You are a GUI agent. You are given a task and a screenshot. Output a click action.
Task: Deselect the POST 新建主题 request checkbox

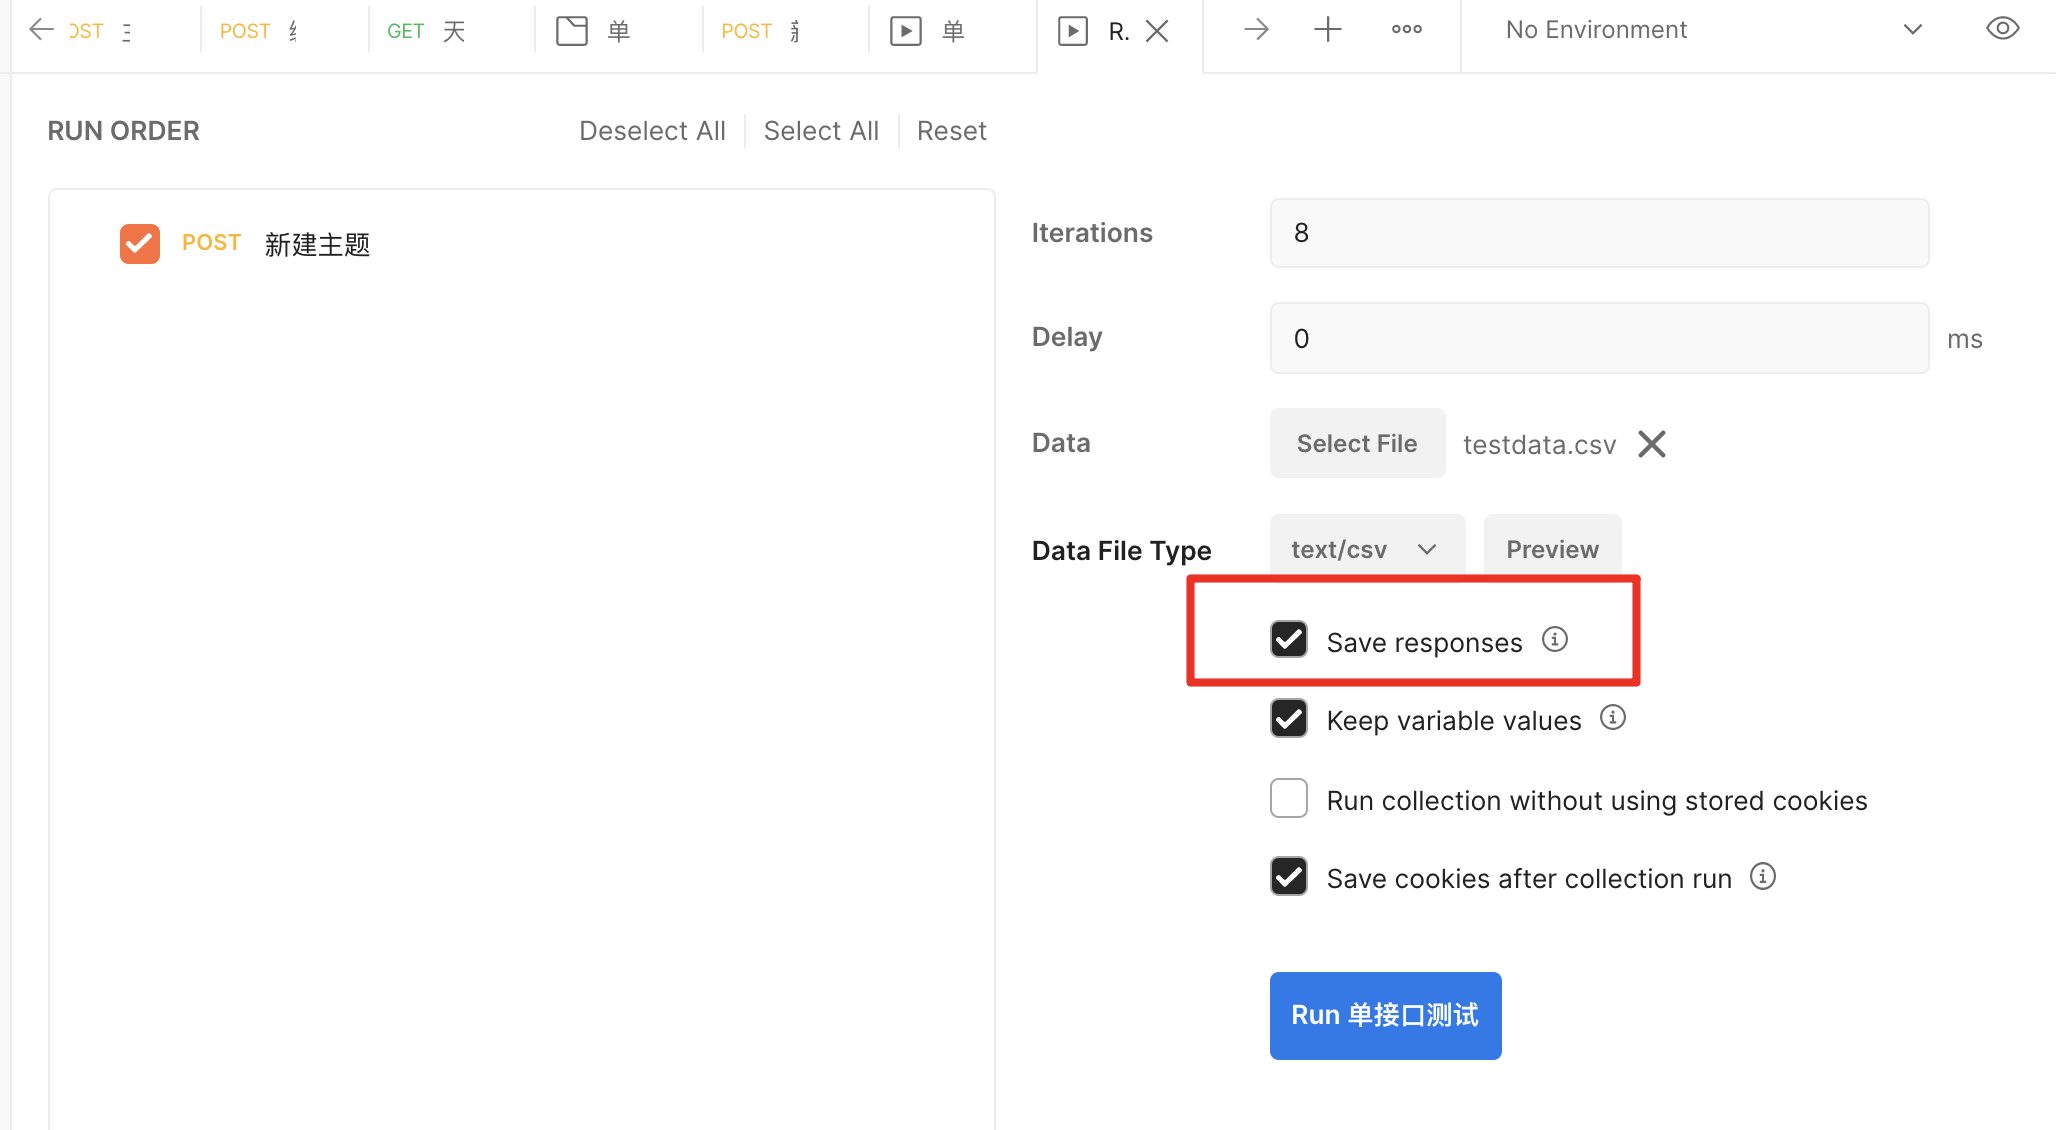coord(140,244)
